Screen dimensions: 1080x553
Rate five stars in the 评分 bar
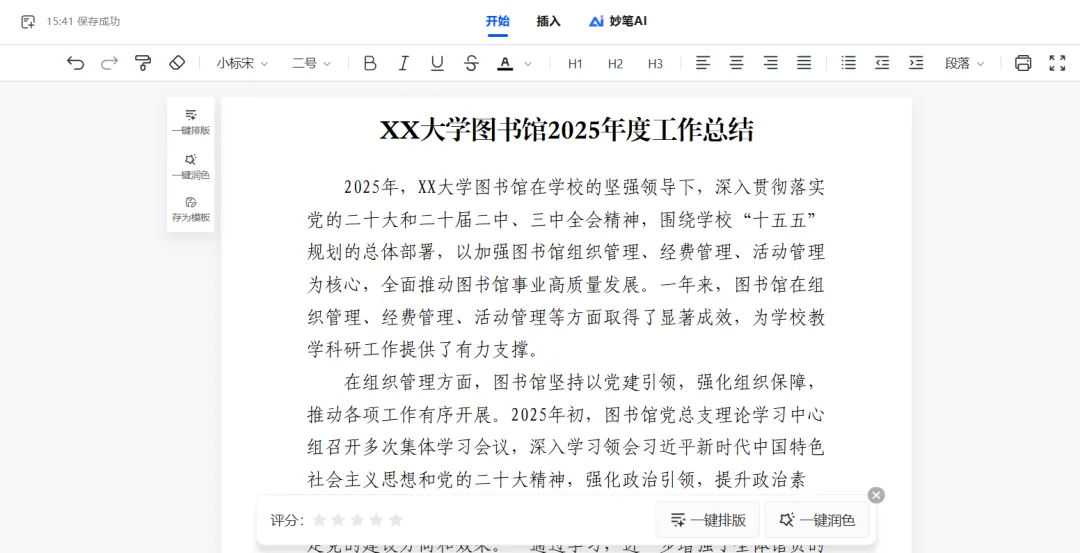coord(395,520)
